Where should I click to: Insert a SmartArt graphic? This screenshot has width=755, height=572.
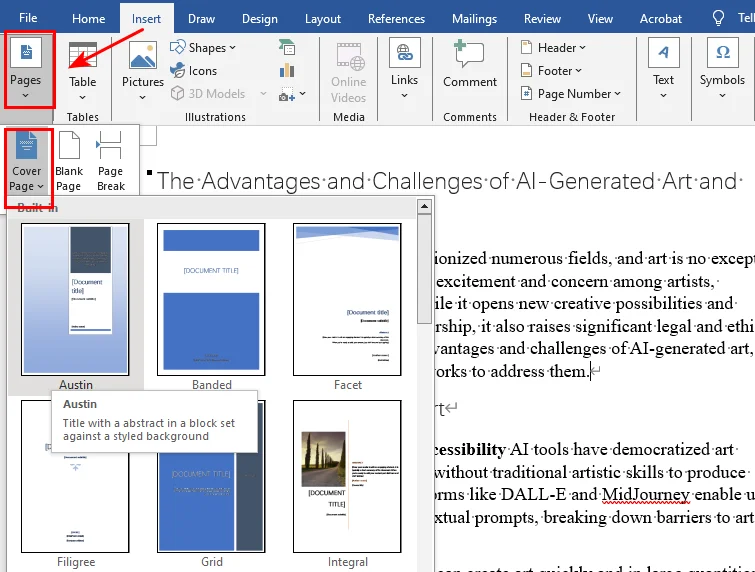287,47
